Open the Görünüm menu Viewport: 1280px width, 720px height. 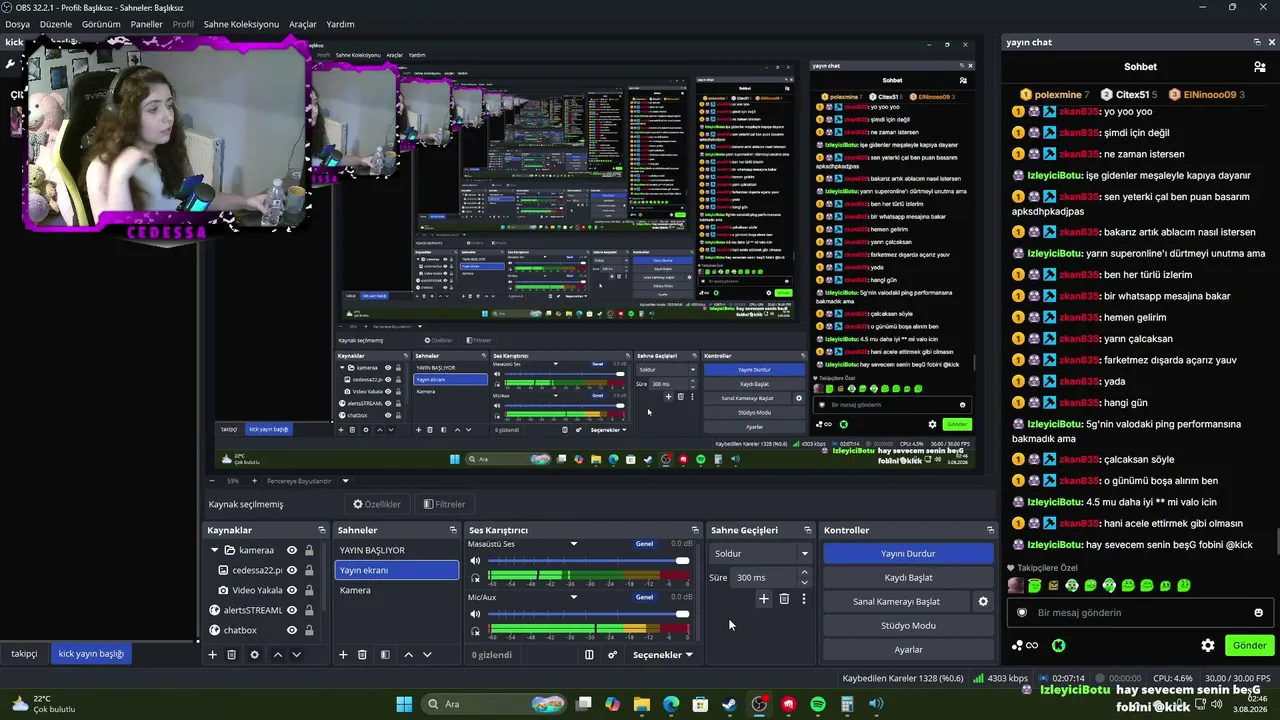click(x=101, y=24)
